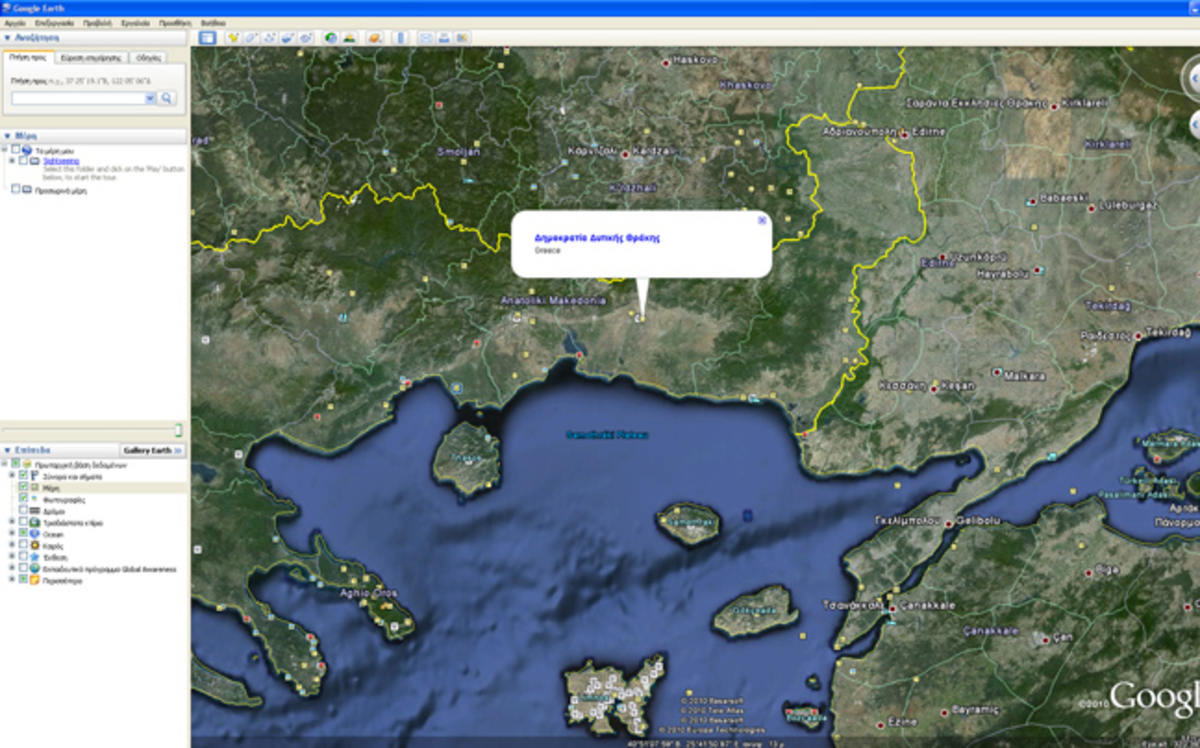Uncheck the Μέρη layer checkbox
The image size is (1200, 748).
click(23, 487)
